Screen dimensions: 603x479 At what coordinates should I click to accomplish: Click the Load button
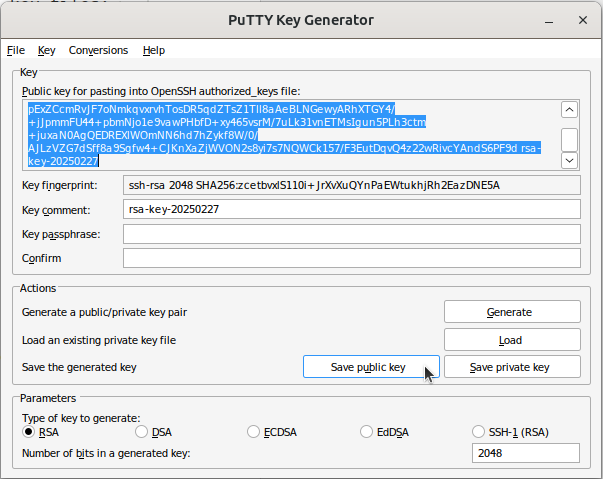512,340
